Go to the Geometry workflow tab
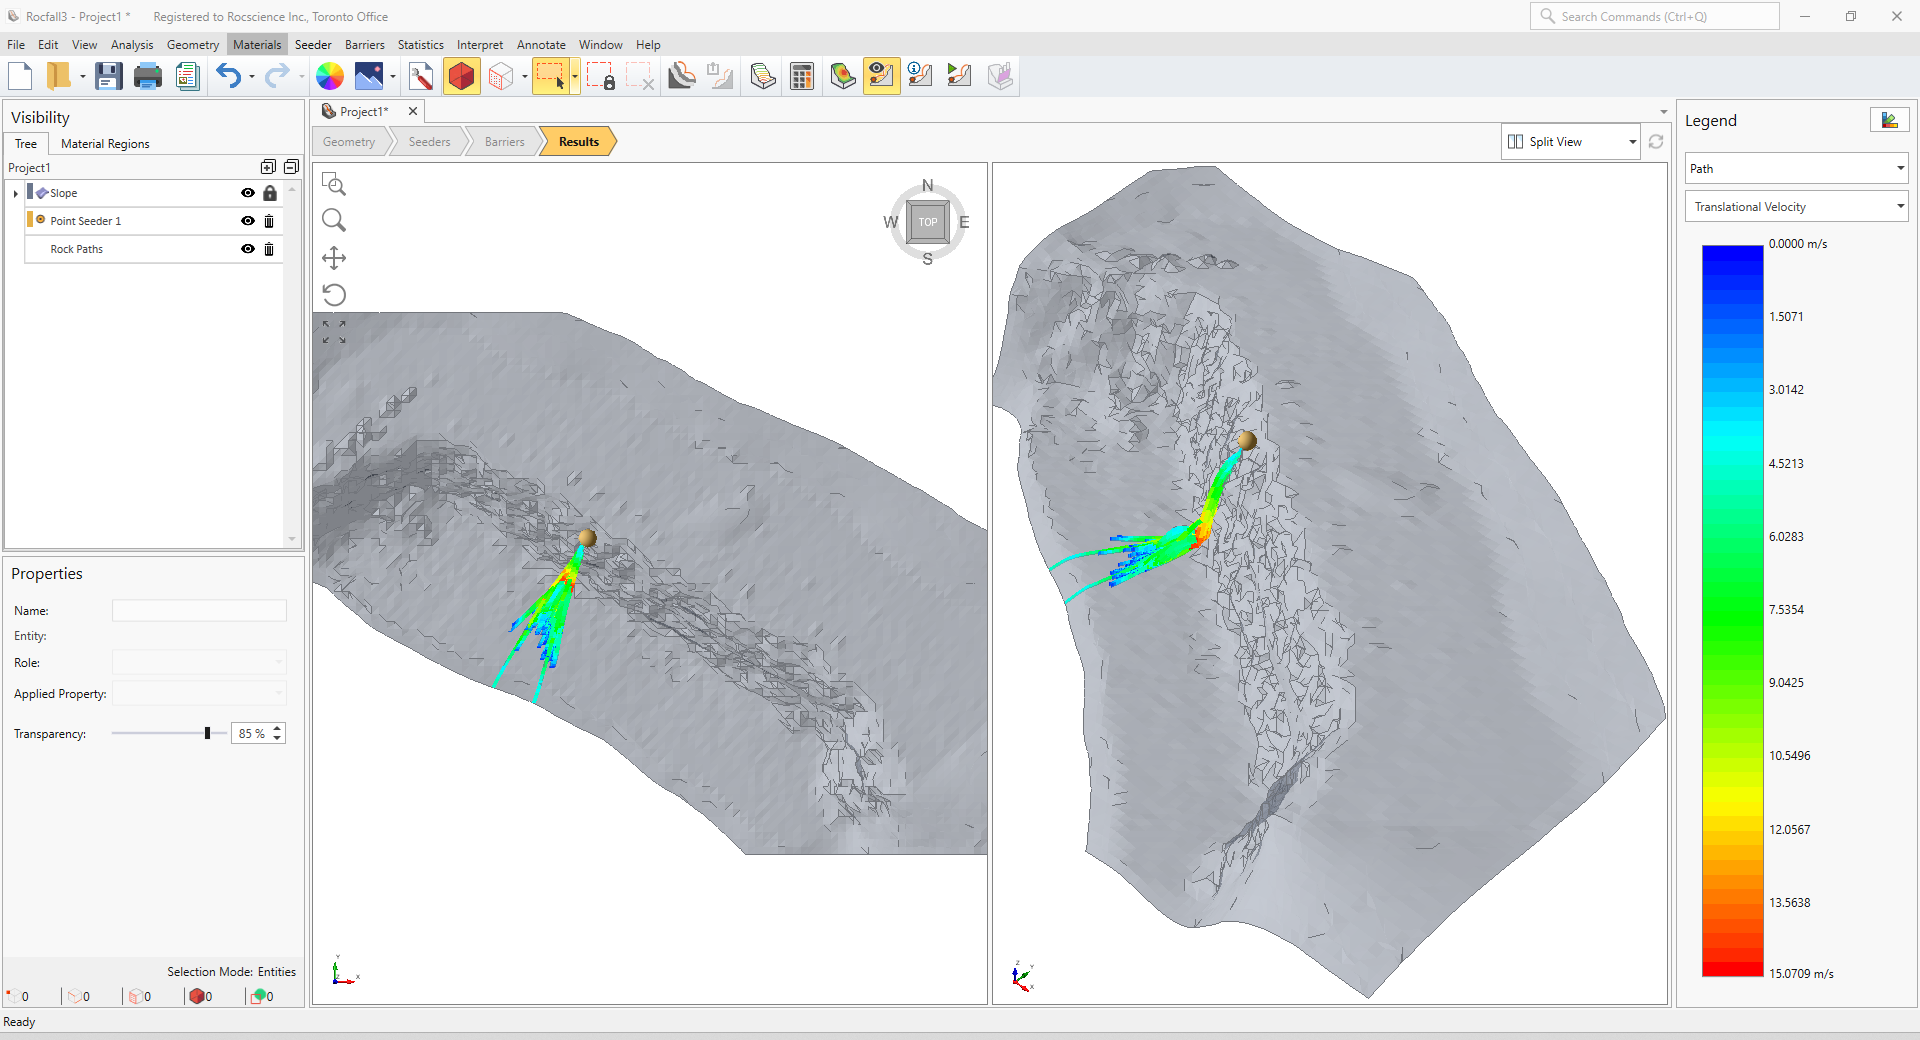1920x1040 pixels. point(349,142)
